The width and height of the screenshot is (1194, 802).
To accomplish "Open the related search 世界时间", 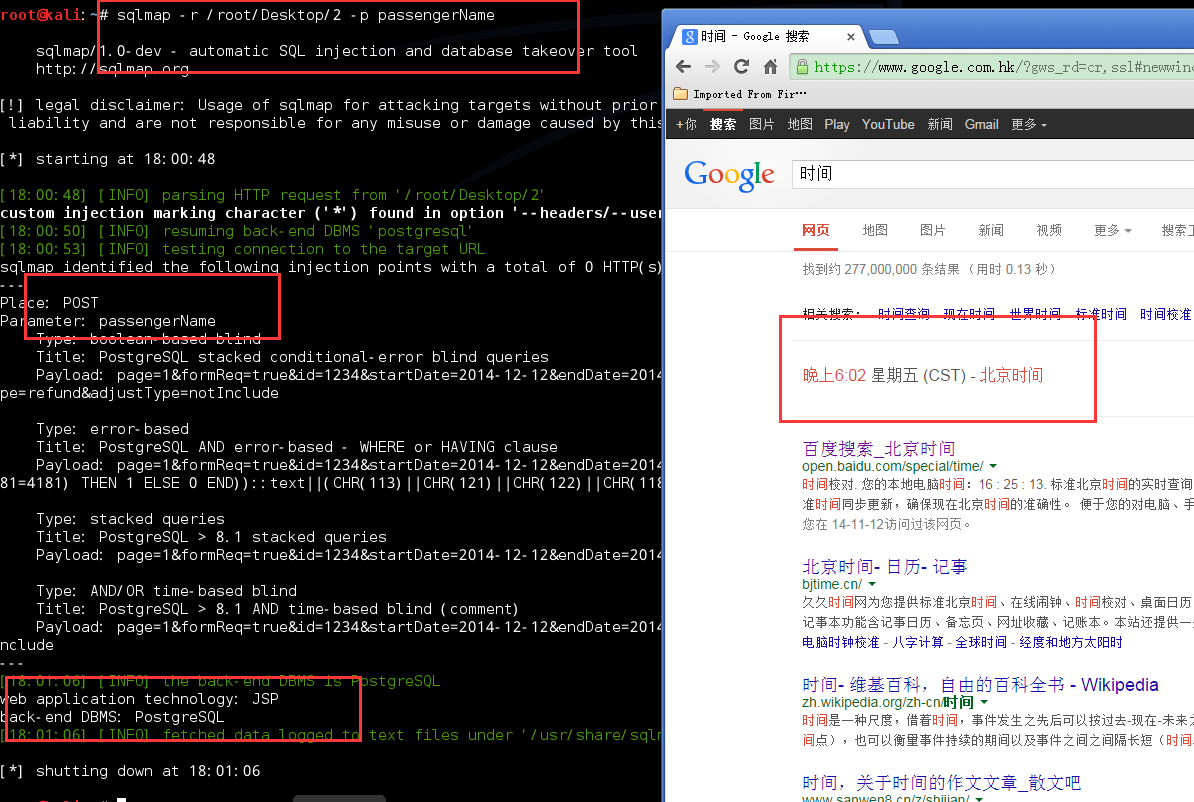I will (1035, 313).
